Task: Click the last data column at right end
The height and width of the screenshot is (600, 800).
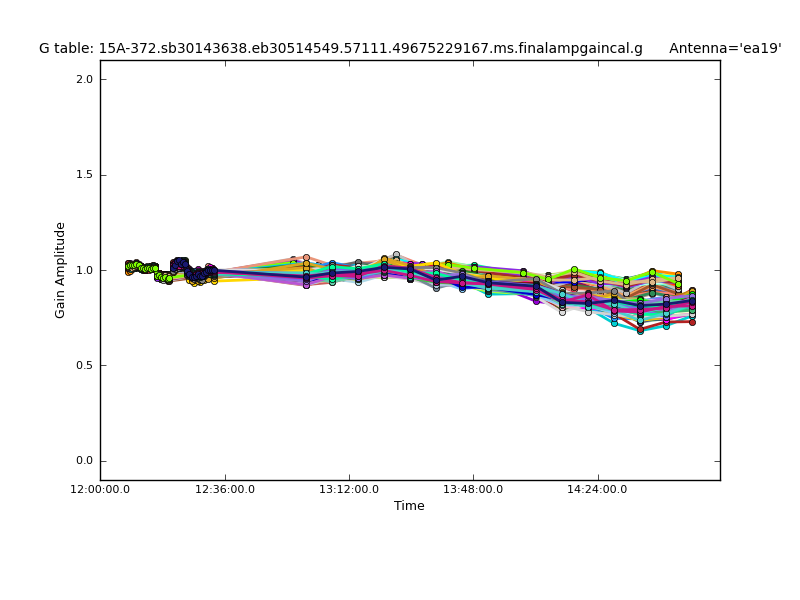Action: pos(691,305)
